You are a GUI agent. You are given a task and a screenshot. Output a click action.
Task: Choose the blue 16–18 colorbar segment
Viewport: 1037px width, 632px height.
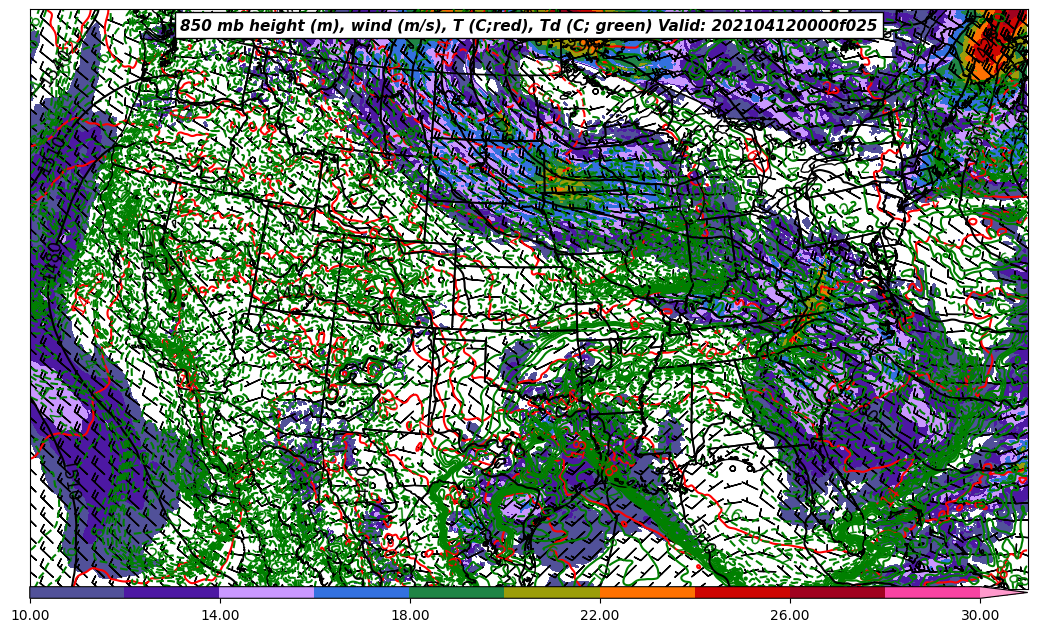362,592
